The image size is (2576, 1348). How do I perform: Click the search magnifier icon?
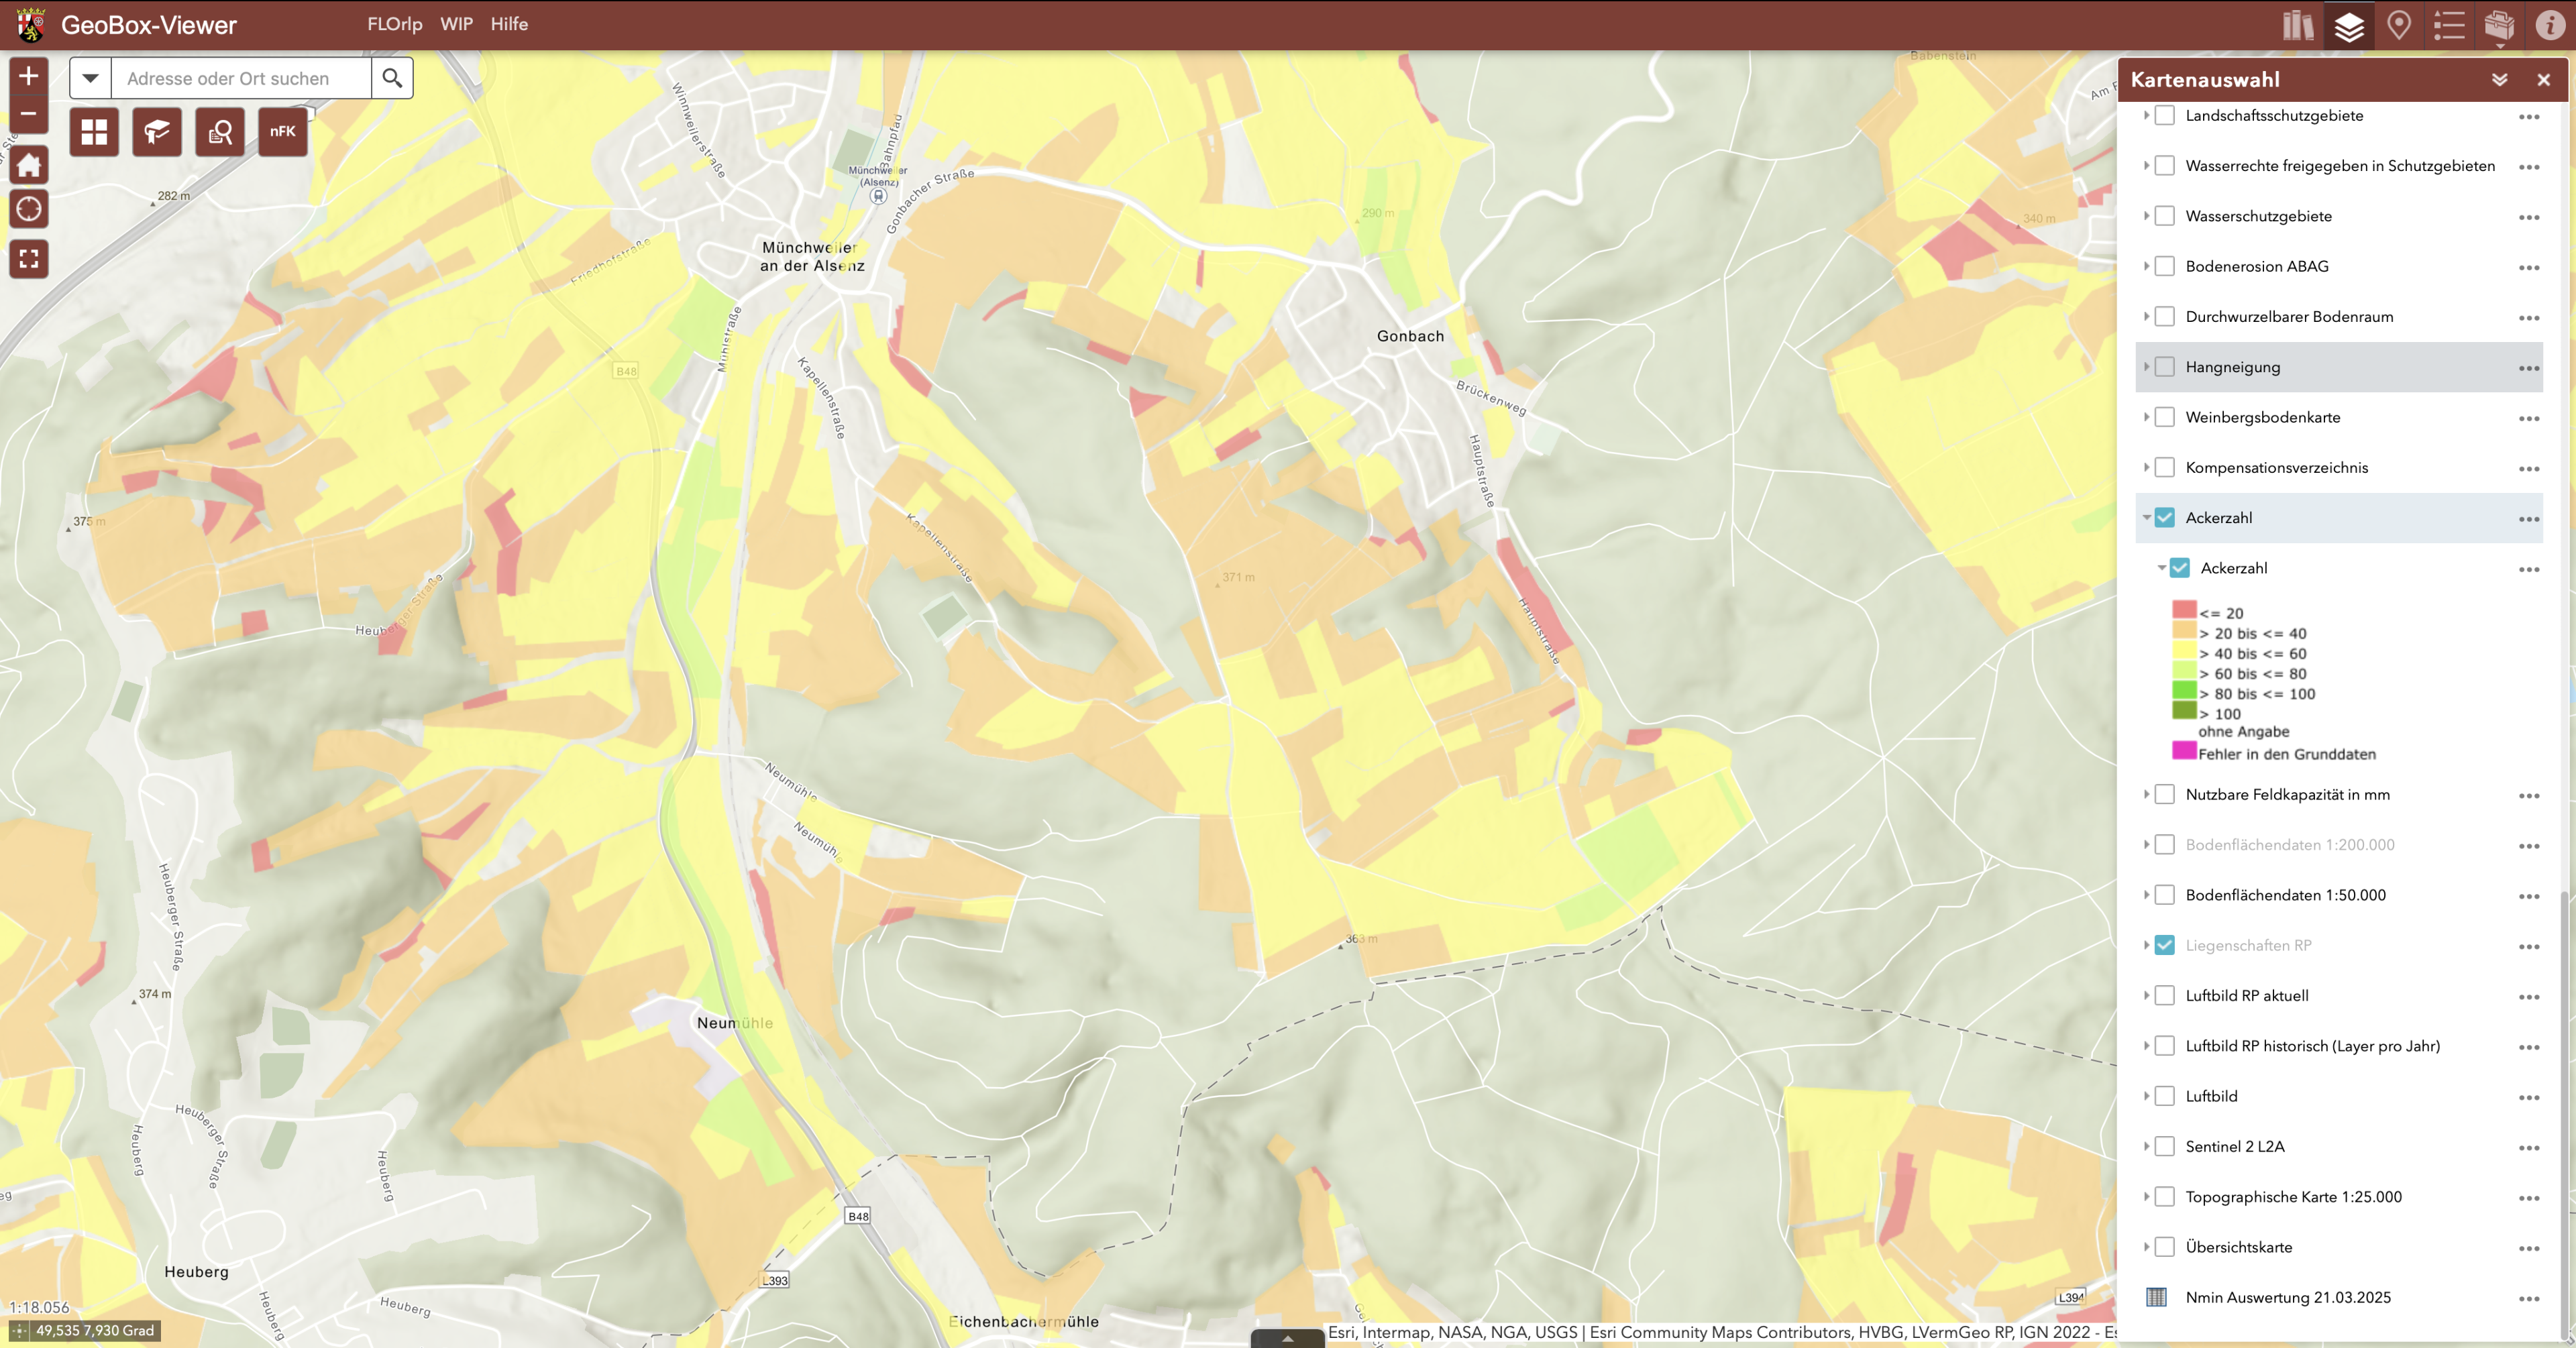point(392,78)
